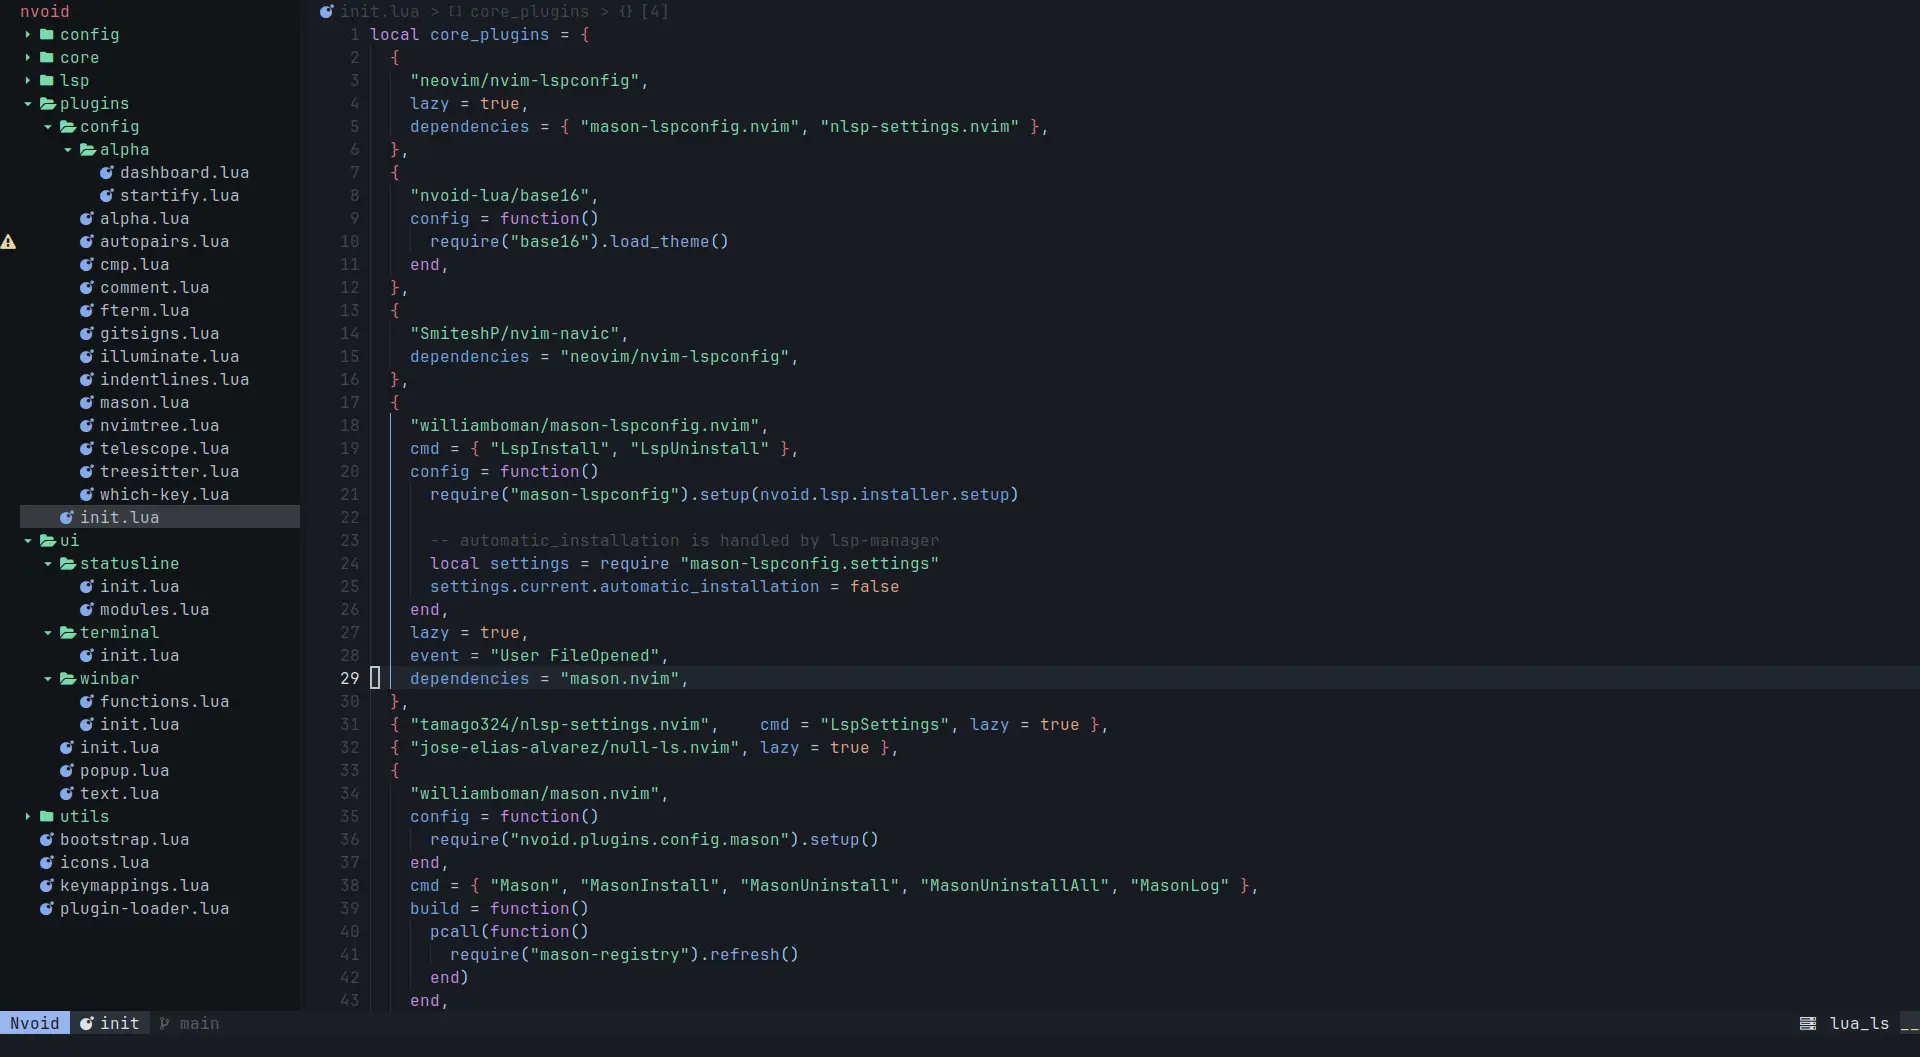The image size is (1920, 1057).
Task: Click the git branch icon in the statusline
Action: pos(165,1024)
